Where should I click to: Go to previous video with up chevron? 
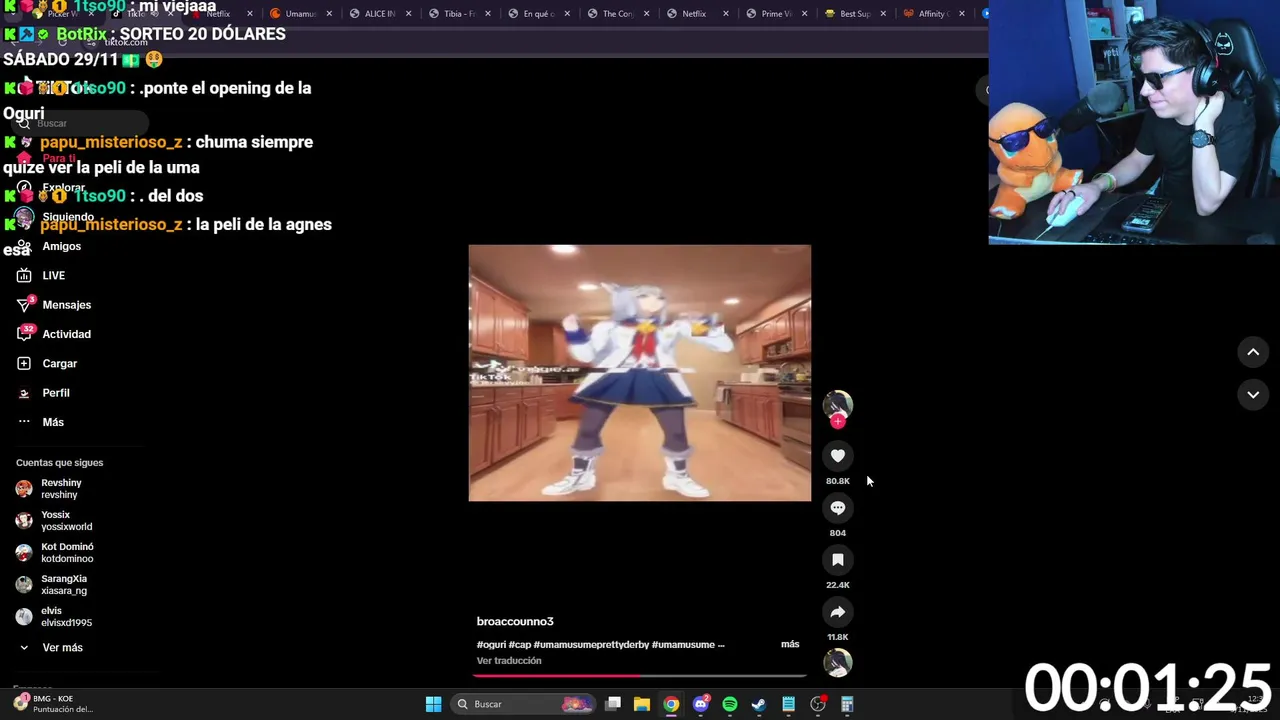point(1253,352)
